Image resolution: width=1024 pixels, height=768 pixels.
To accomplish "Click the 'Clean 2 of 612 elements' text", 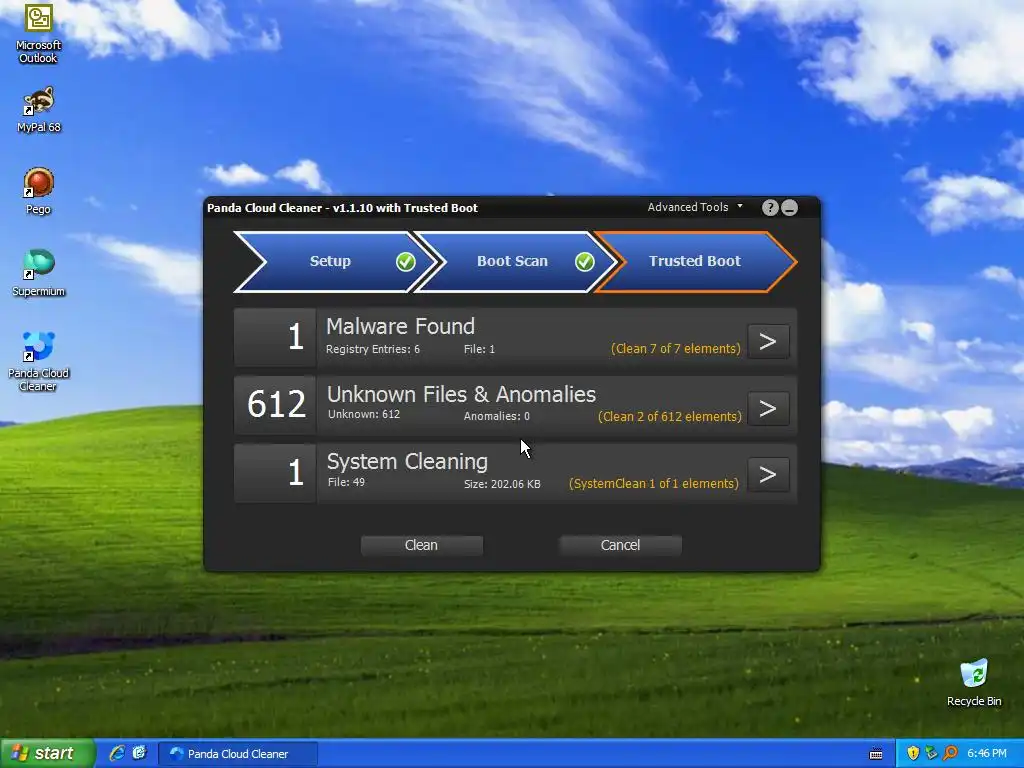I will [x=670, y=417].
